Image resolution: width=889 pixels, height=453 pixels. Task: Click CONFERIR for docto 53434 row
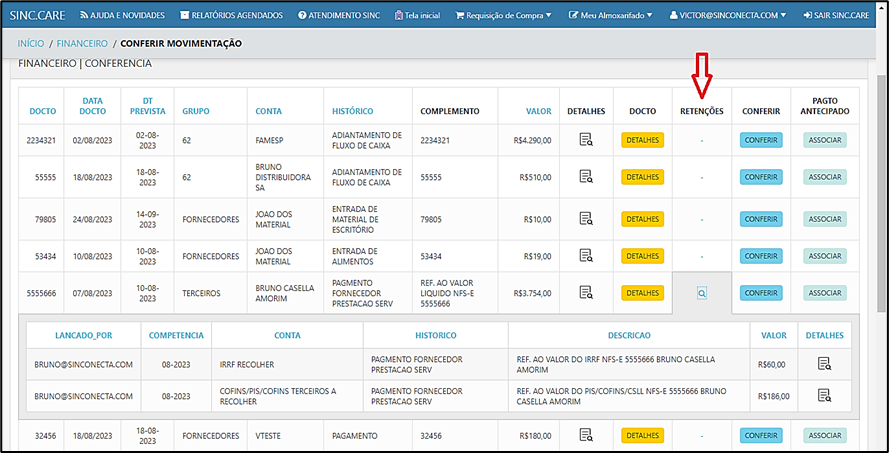click(x=761, y=256)
